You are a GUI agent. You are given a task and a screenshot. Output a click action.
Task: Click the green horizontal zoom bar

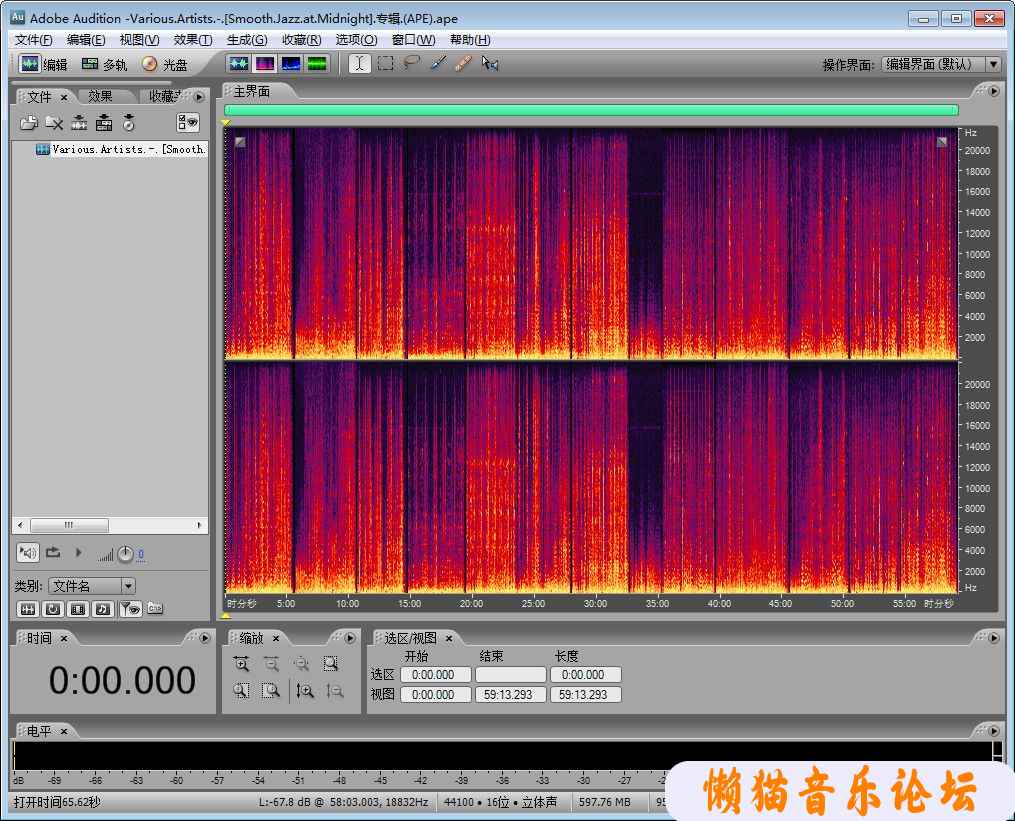pos(591,110)
